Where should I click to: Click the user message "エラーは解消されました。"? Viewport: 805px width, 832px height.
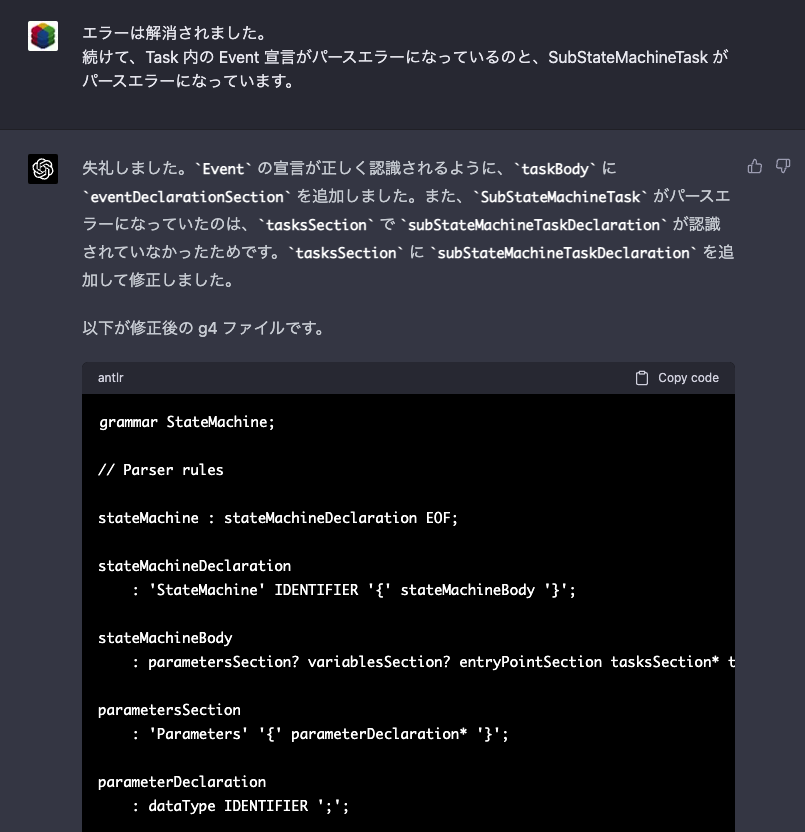(176, 33)
